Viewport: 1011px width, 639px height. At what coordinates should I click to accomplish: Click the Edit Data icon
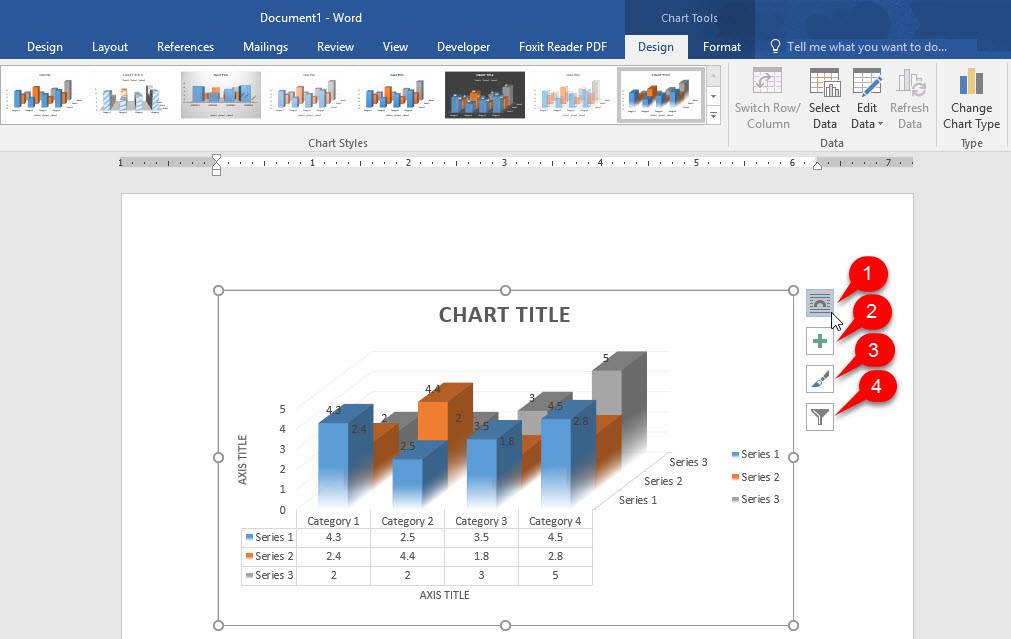pos(866,85)
